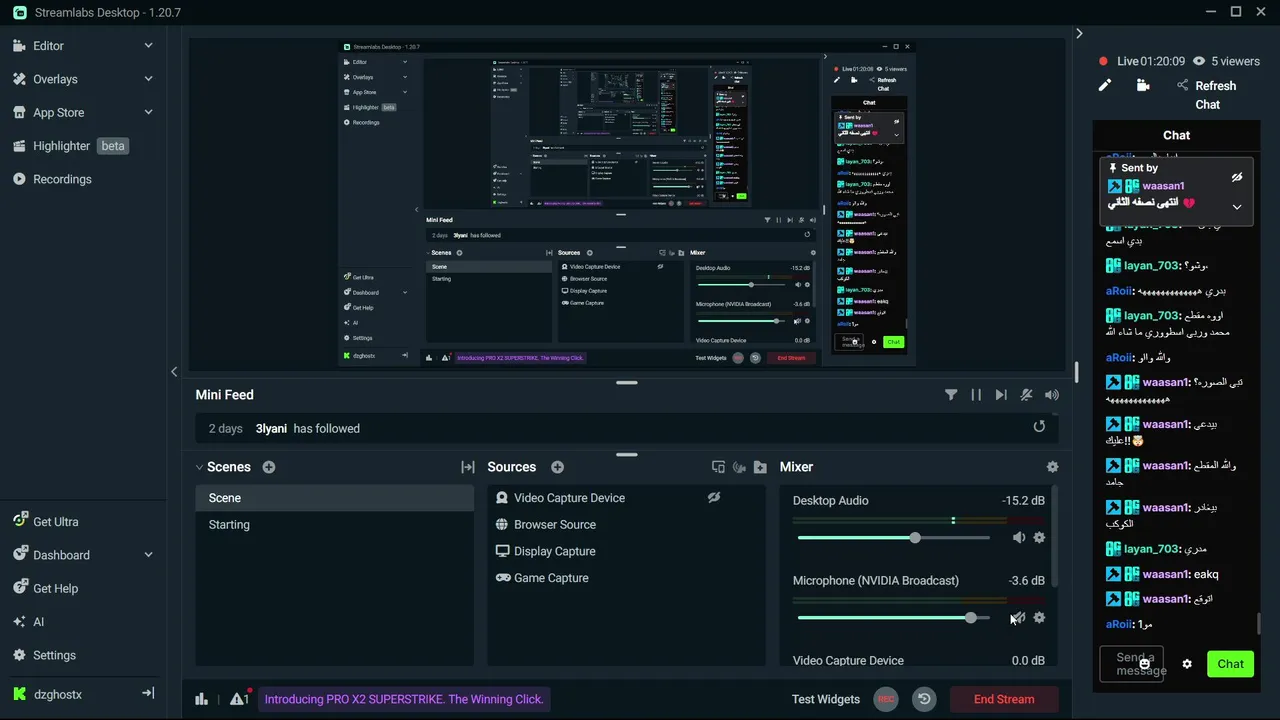Screen dimensions: 1280x720
Task: Replay the 3lyani follow alert
Action: click(x=1039, y=427)
